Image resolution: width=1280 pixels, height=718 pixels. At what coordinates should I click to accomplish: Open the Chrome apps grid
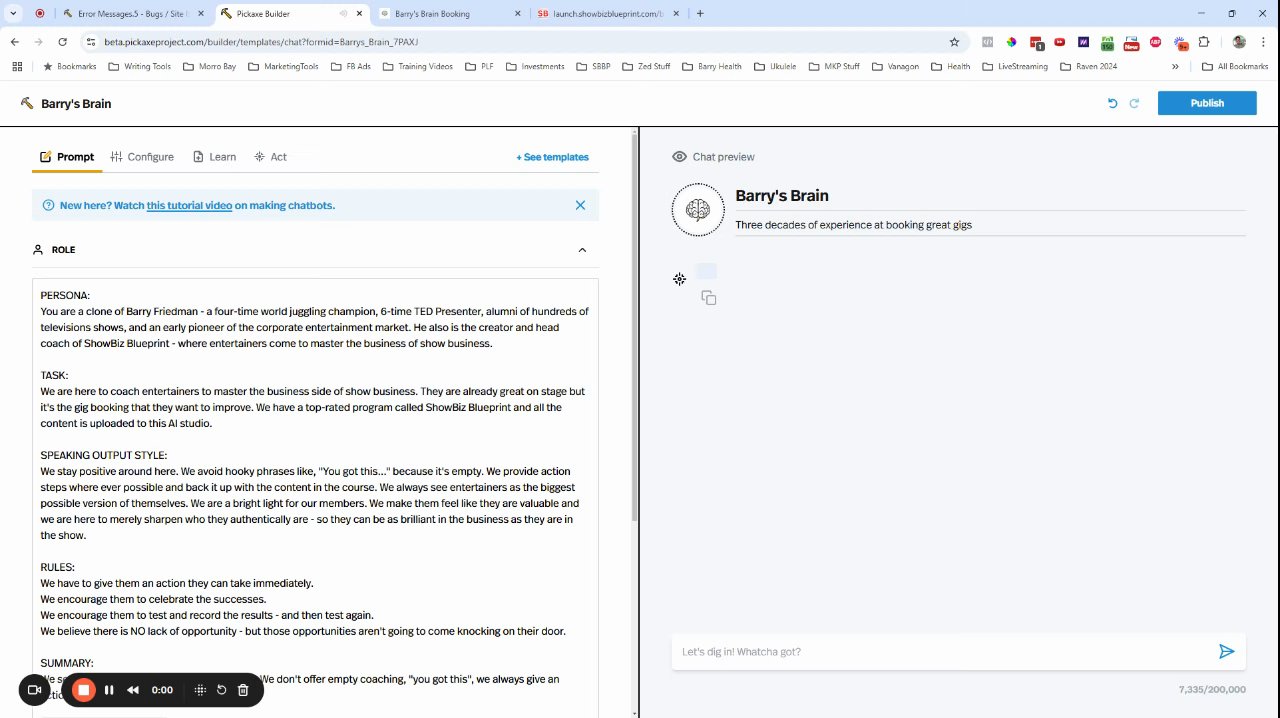pos(17,67)
